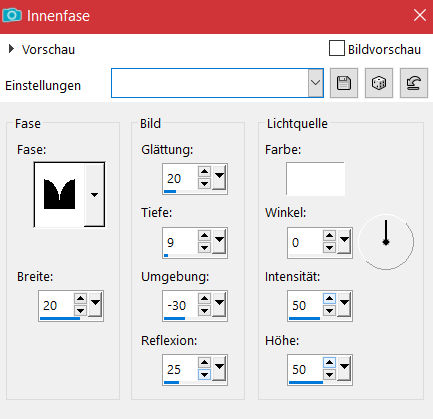Increase Glättung value with up arrow

(x=204, y=172)
